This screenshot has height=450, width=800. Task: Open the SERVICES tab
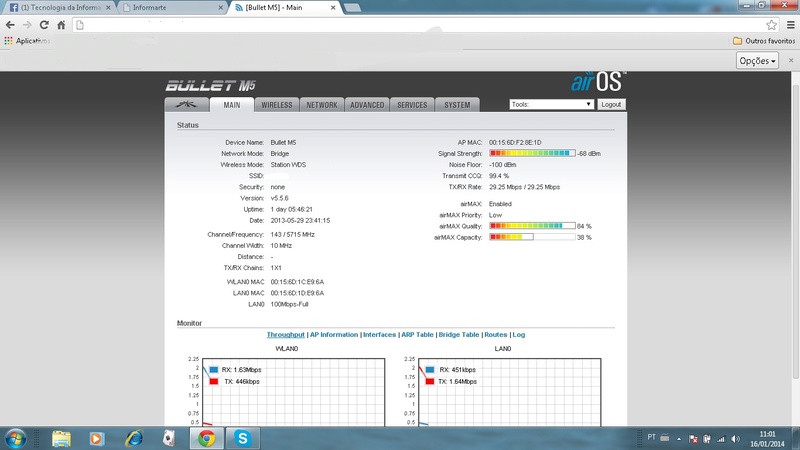[x=412, y=105]
